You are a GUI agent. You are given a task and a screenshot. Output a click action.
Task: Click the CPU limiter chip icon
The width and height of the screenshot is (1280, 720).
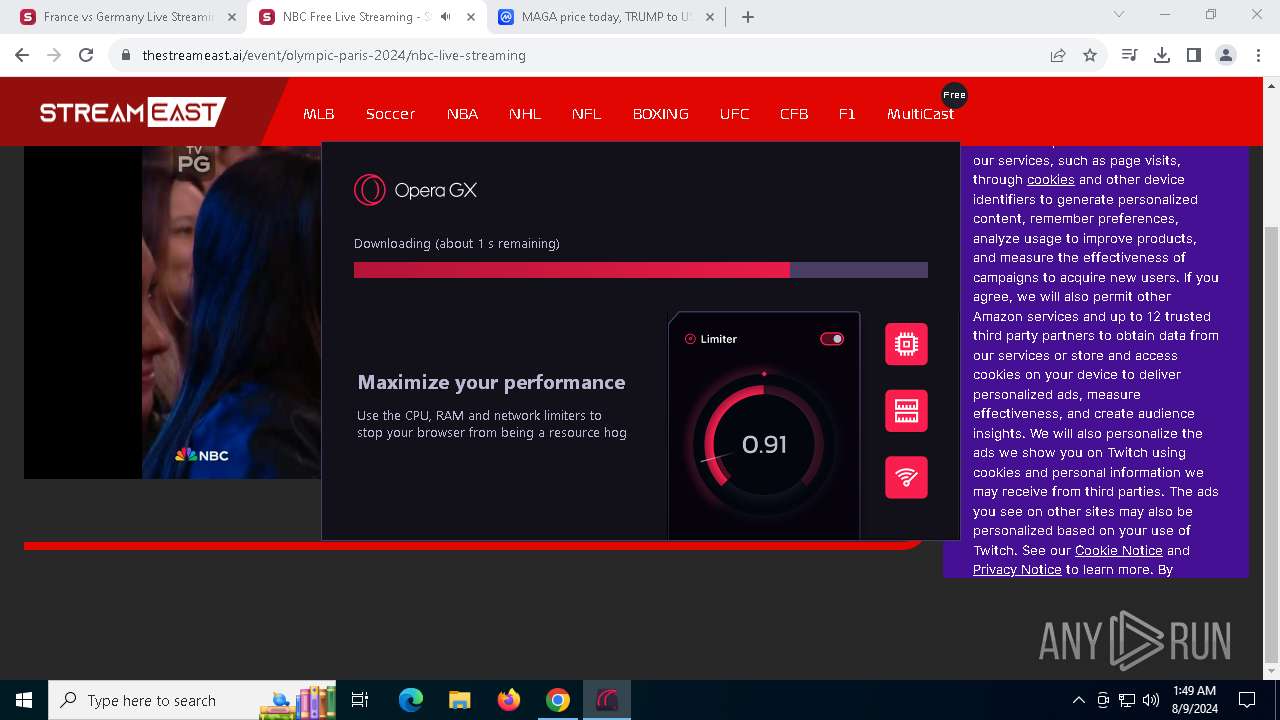906,344
